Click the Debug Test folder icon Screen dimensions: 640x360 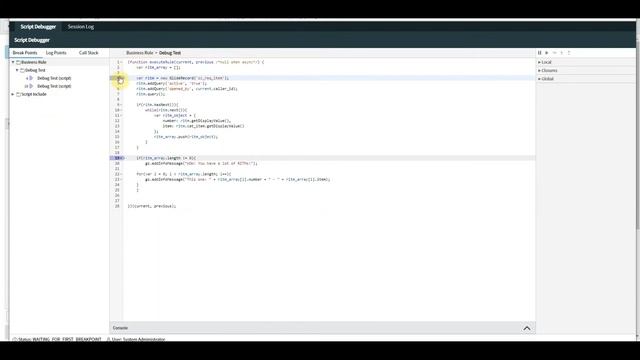click(22, 70)
